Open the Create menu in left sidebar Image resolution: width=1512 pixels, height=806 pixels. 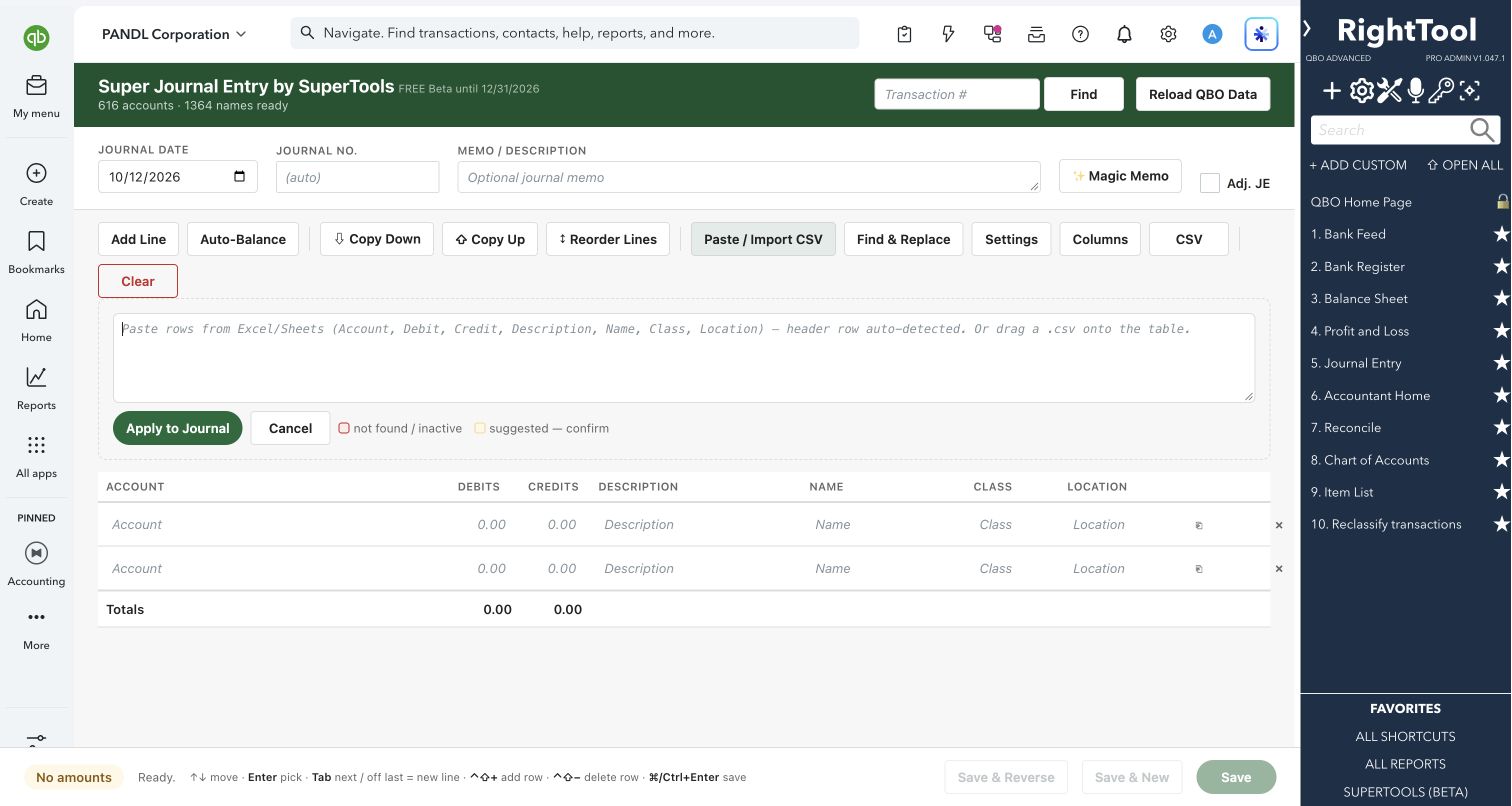(36, 184)
